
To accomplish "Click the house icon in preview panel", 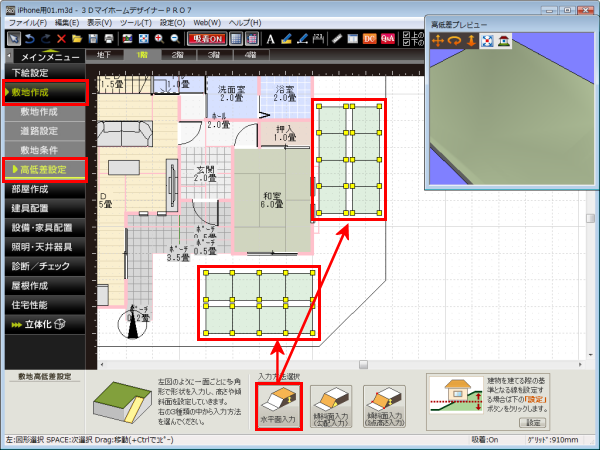I will 504,41.
